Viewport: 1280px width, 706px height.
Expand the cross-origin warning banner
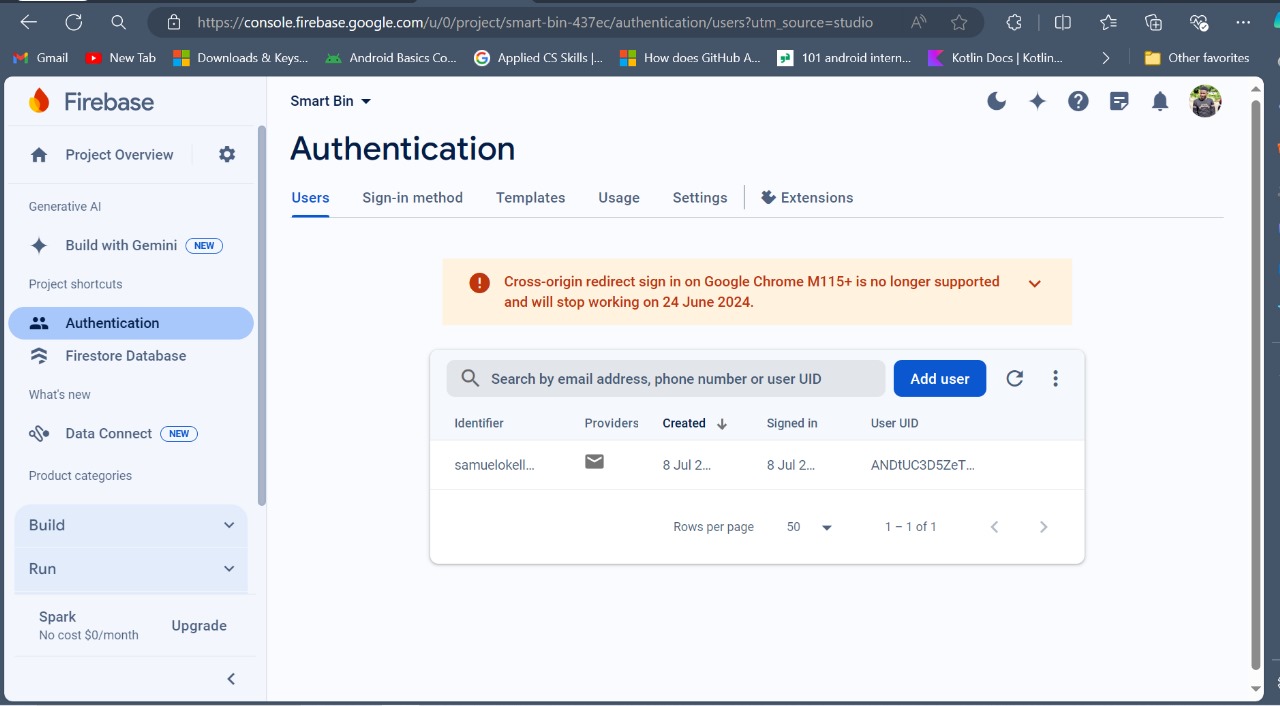point(1034,284)
